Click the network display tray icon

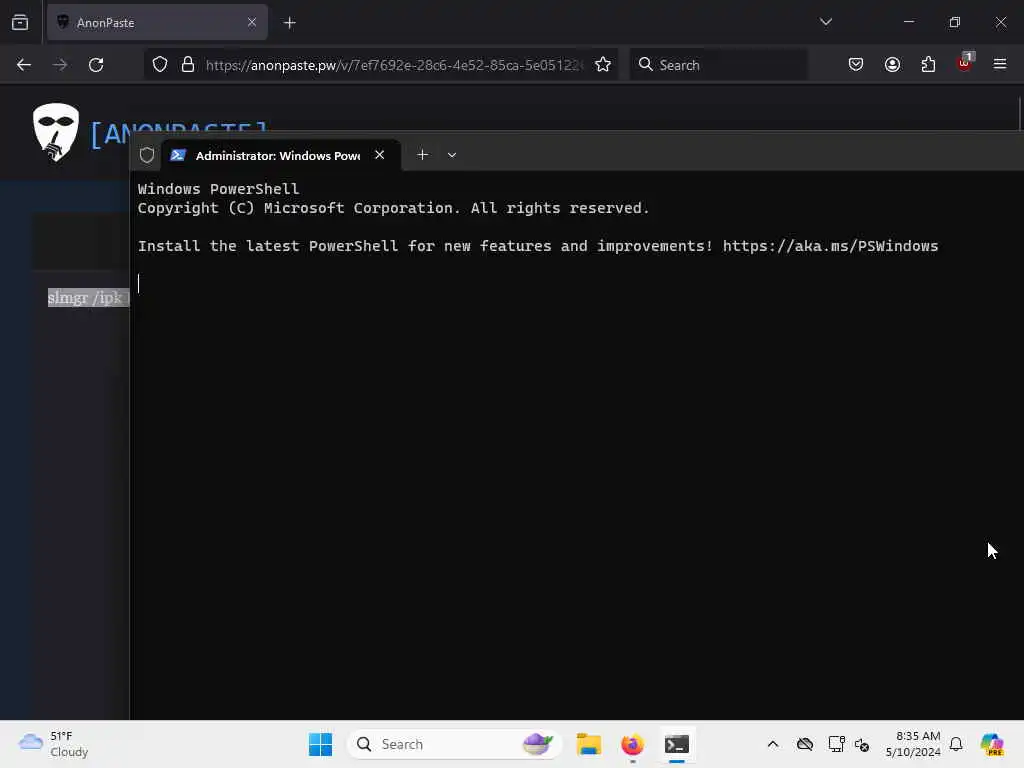pyautogui.click(x=836, y=744)
